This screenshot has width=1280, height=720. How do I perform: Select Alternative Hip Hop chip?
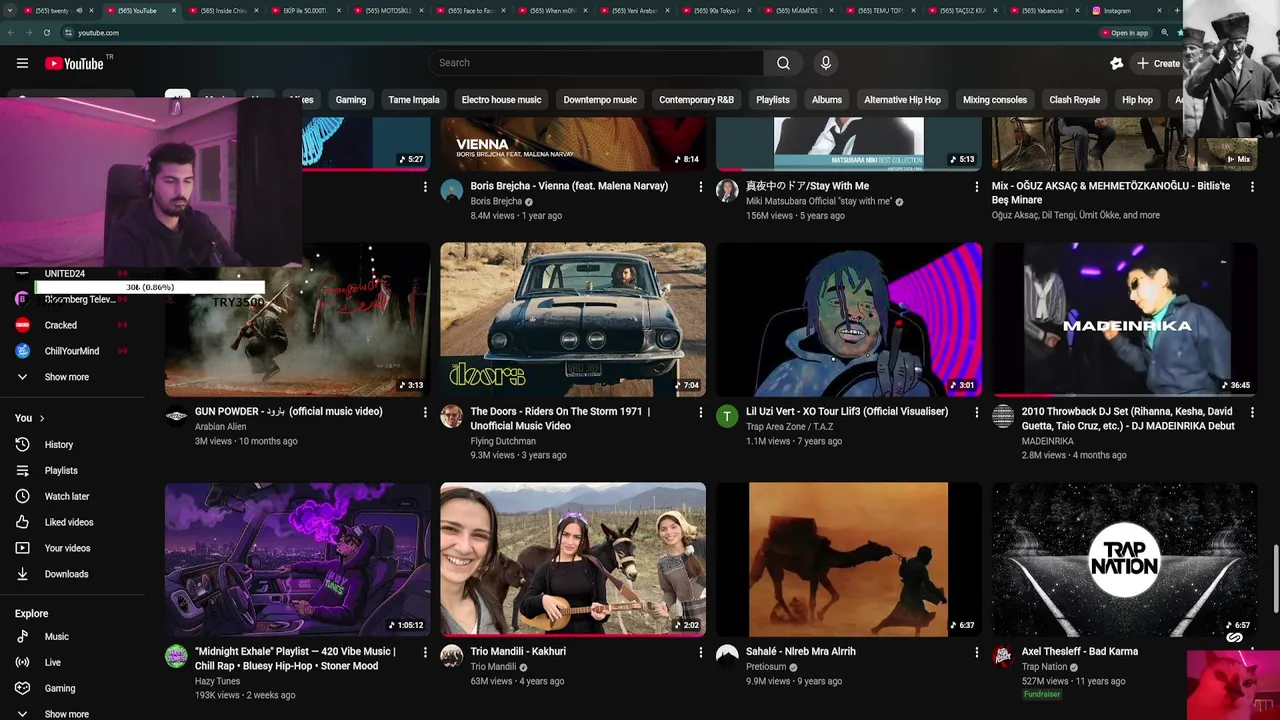(902, 100)
